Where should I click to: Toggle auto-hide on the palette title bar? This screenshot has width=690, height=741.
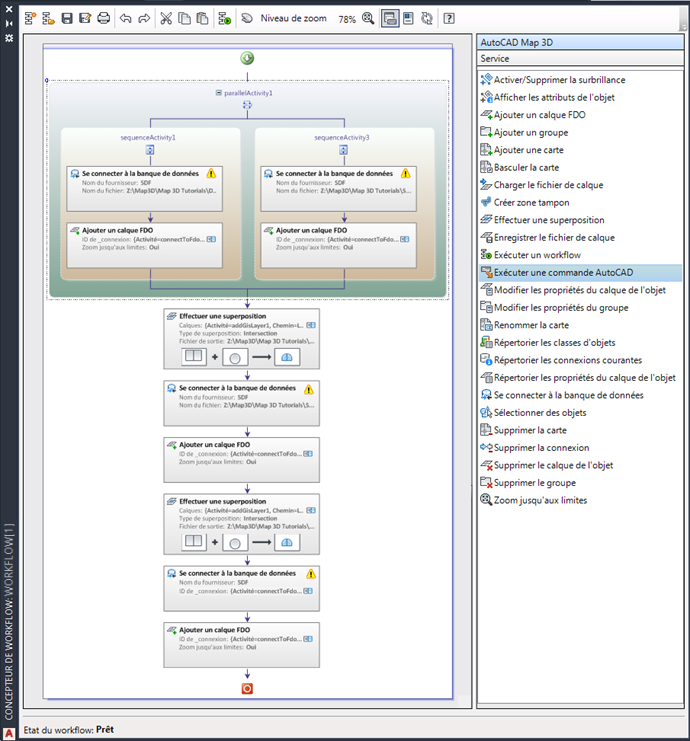tap(9, 23)
